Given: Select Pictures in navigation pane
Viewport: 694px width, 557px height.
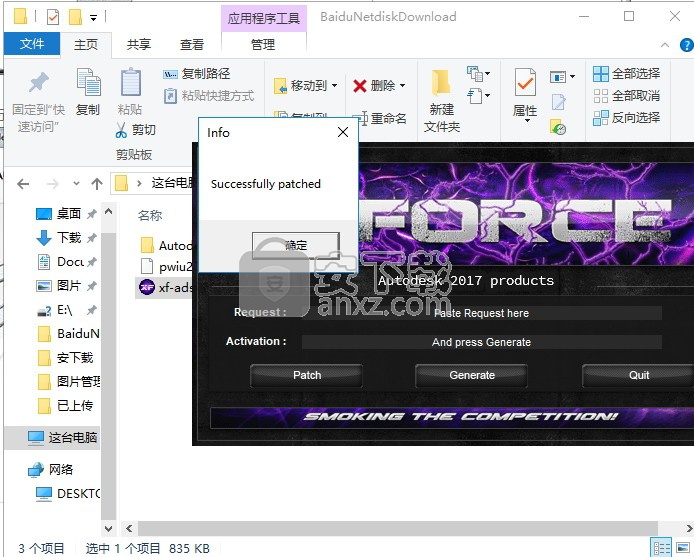Looking at the screenshot, I should [67, 286].
